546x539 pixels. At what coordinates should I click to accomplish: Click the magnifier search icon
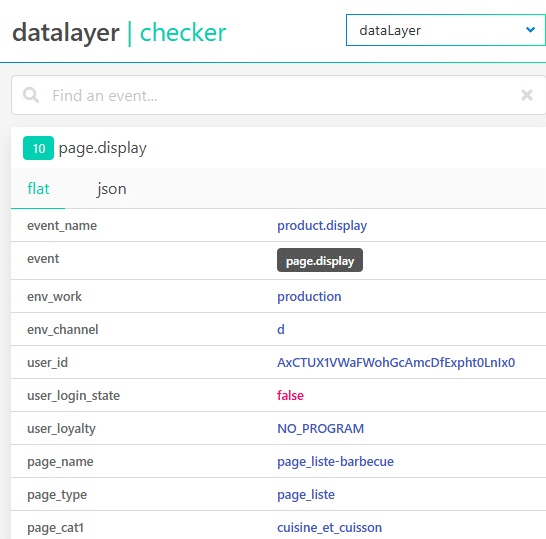(x=31, y=95)
